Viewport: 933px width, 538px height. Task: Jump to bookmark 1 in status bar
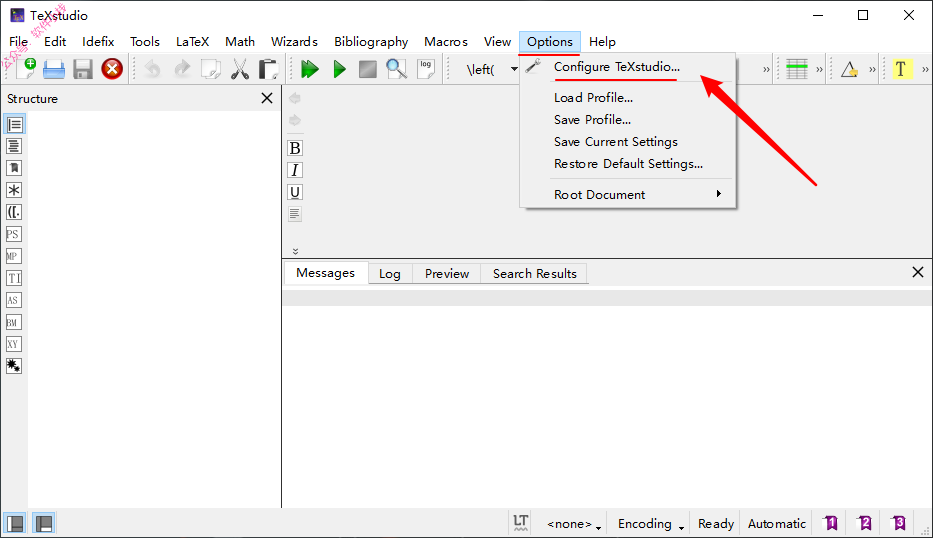(x=831, y=523)
